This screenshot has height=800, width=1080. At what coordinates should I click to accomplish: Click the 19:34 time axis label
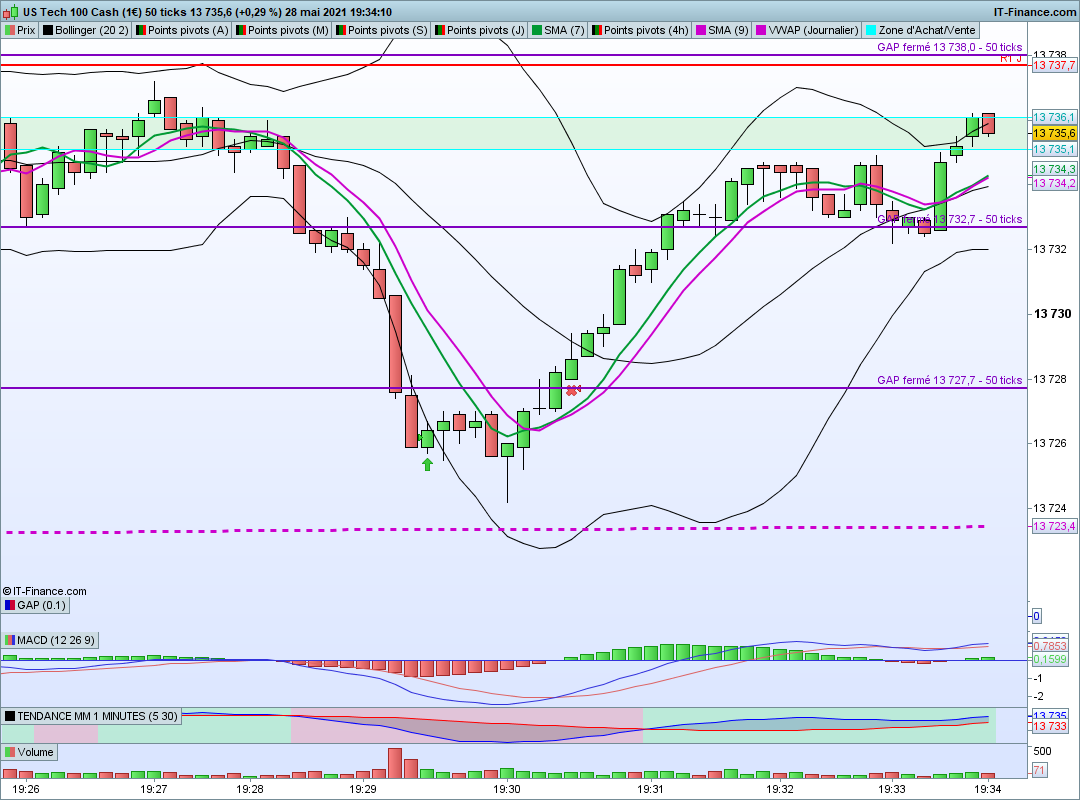987,789
